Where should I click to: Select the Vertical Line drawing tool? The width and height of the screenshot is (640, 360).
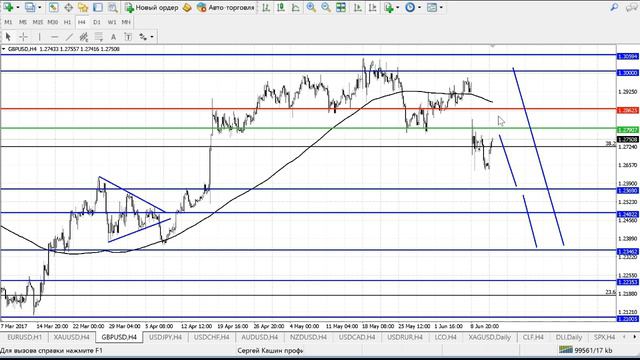(x=39, y=37)
